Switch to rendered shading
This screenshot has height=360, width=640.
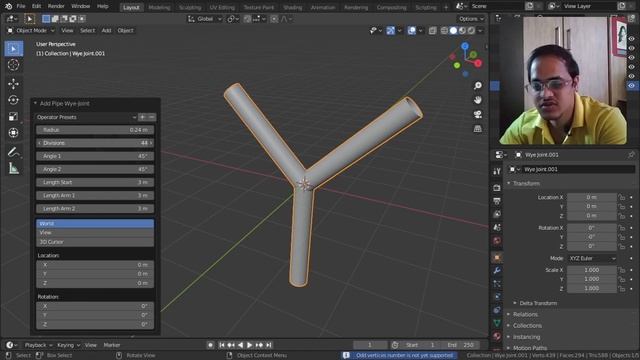[471, 31]
